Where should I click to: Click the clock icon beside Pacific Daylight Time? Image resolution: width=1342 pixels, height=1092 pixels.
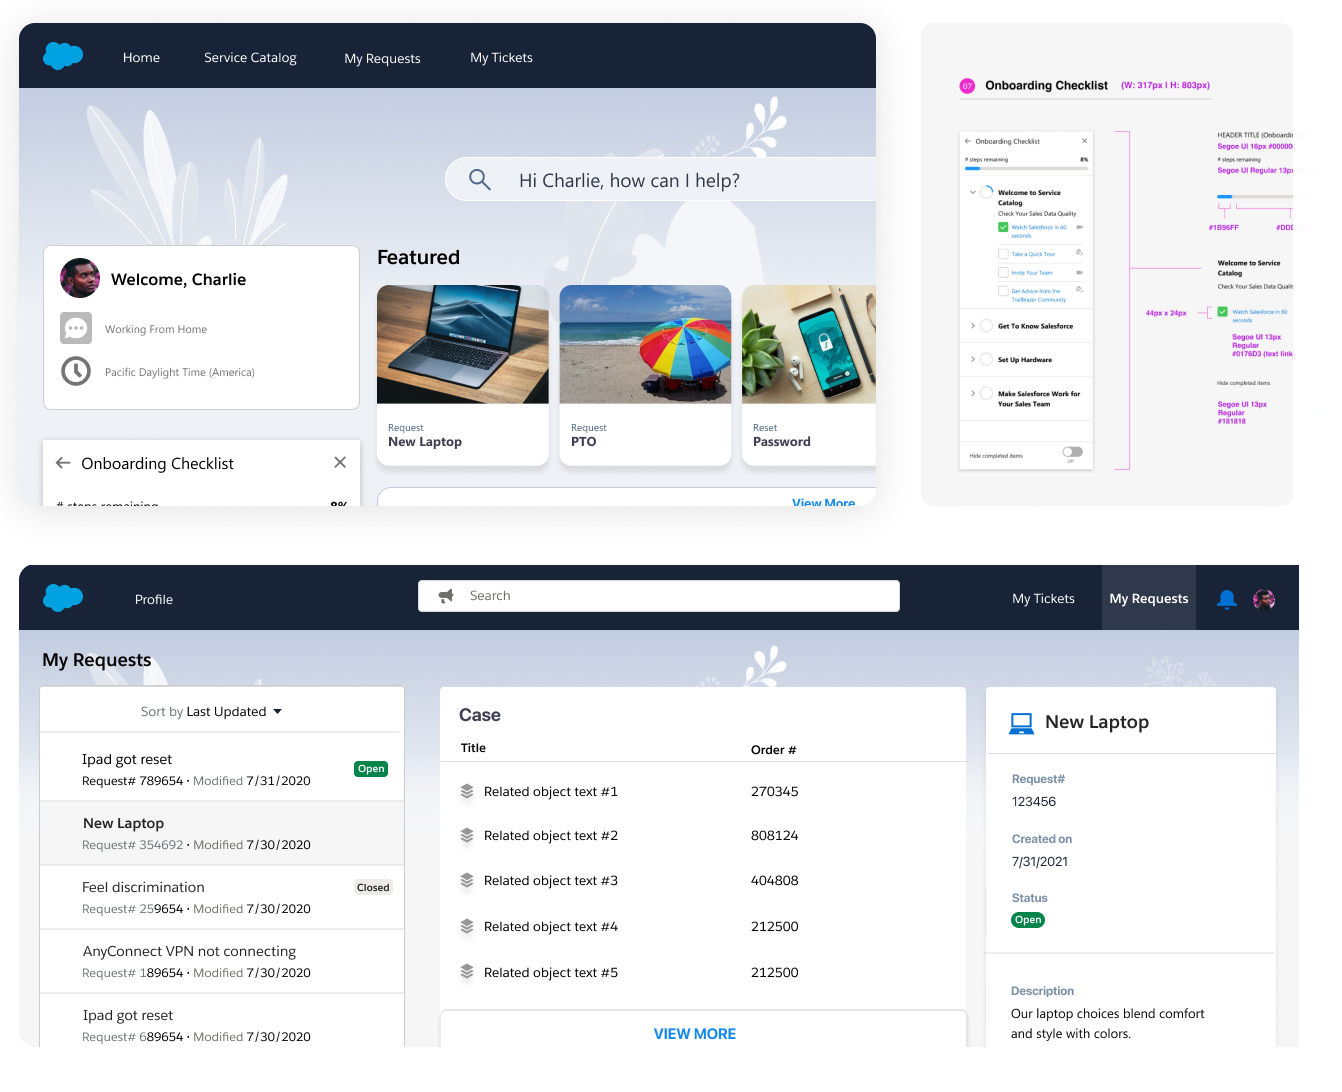point(76,371)
